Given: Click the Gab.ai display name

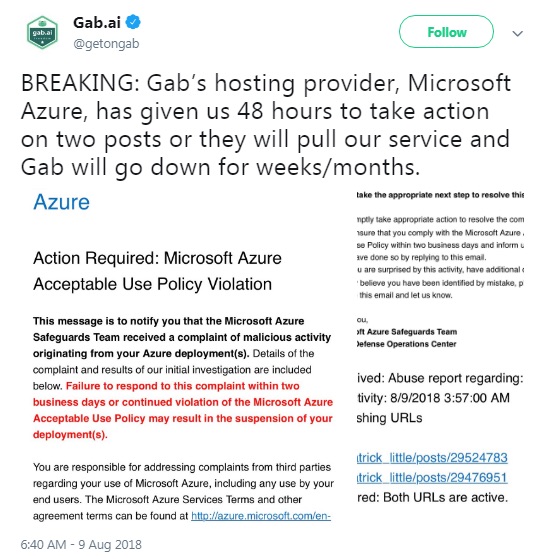Looking at the screenshot, I should coord(97,22).
